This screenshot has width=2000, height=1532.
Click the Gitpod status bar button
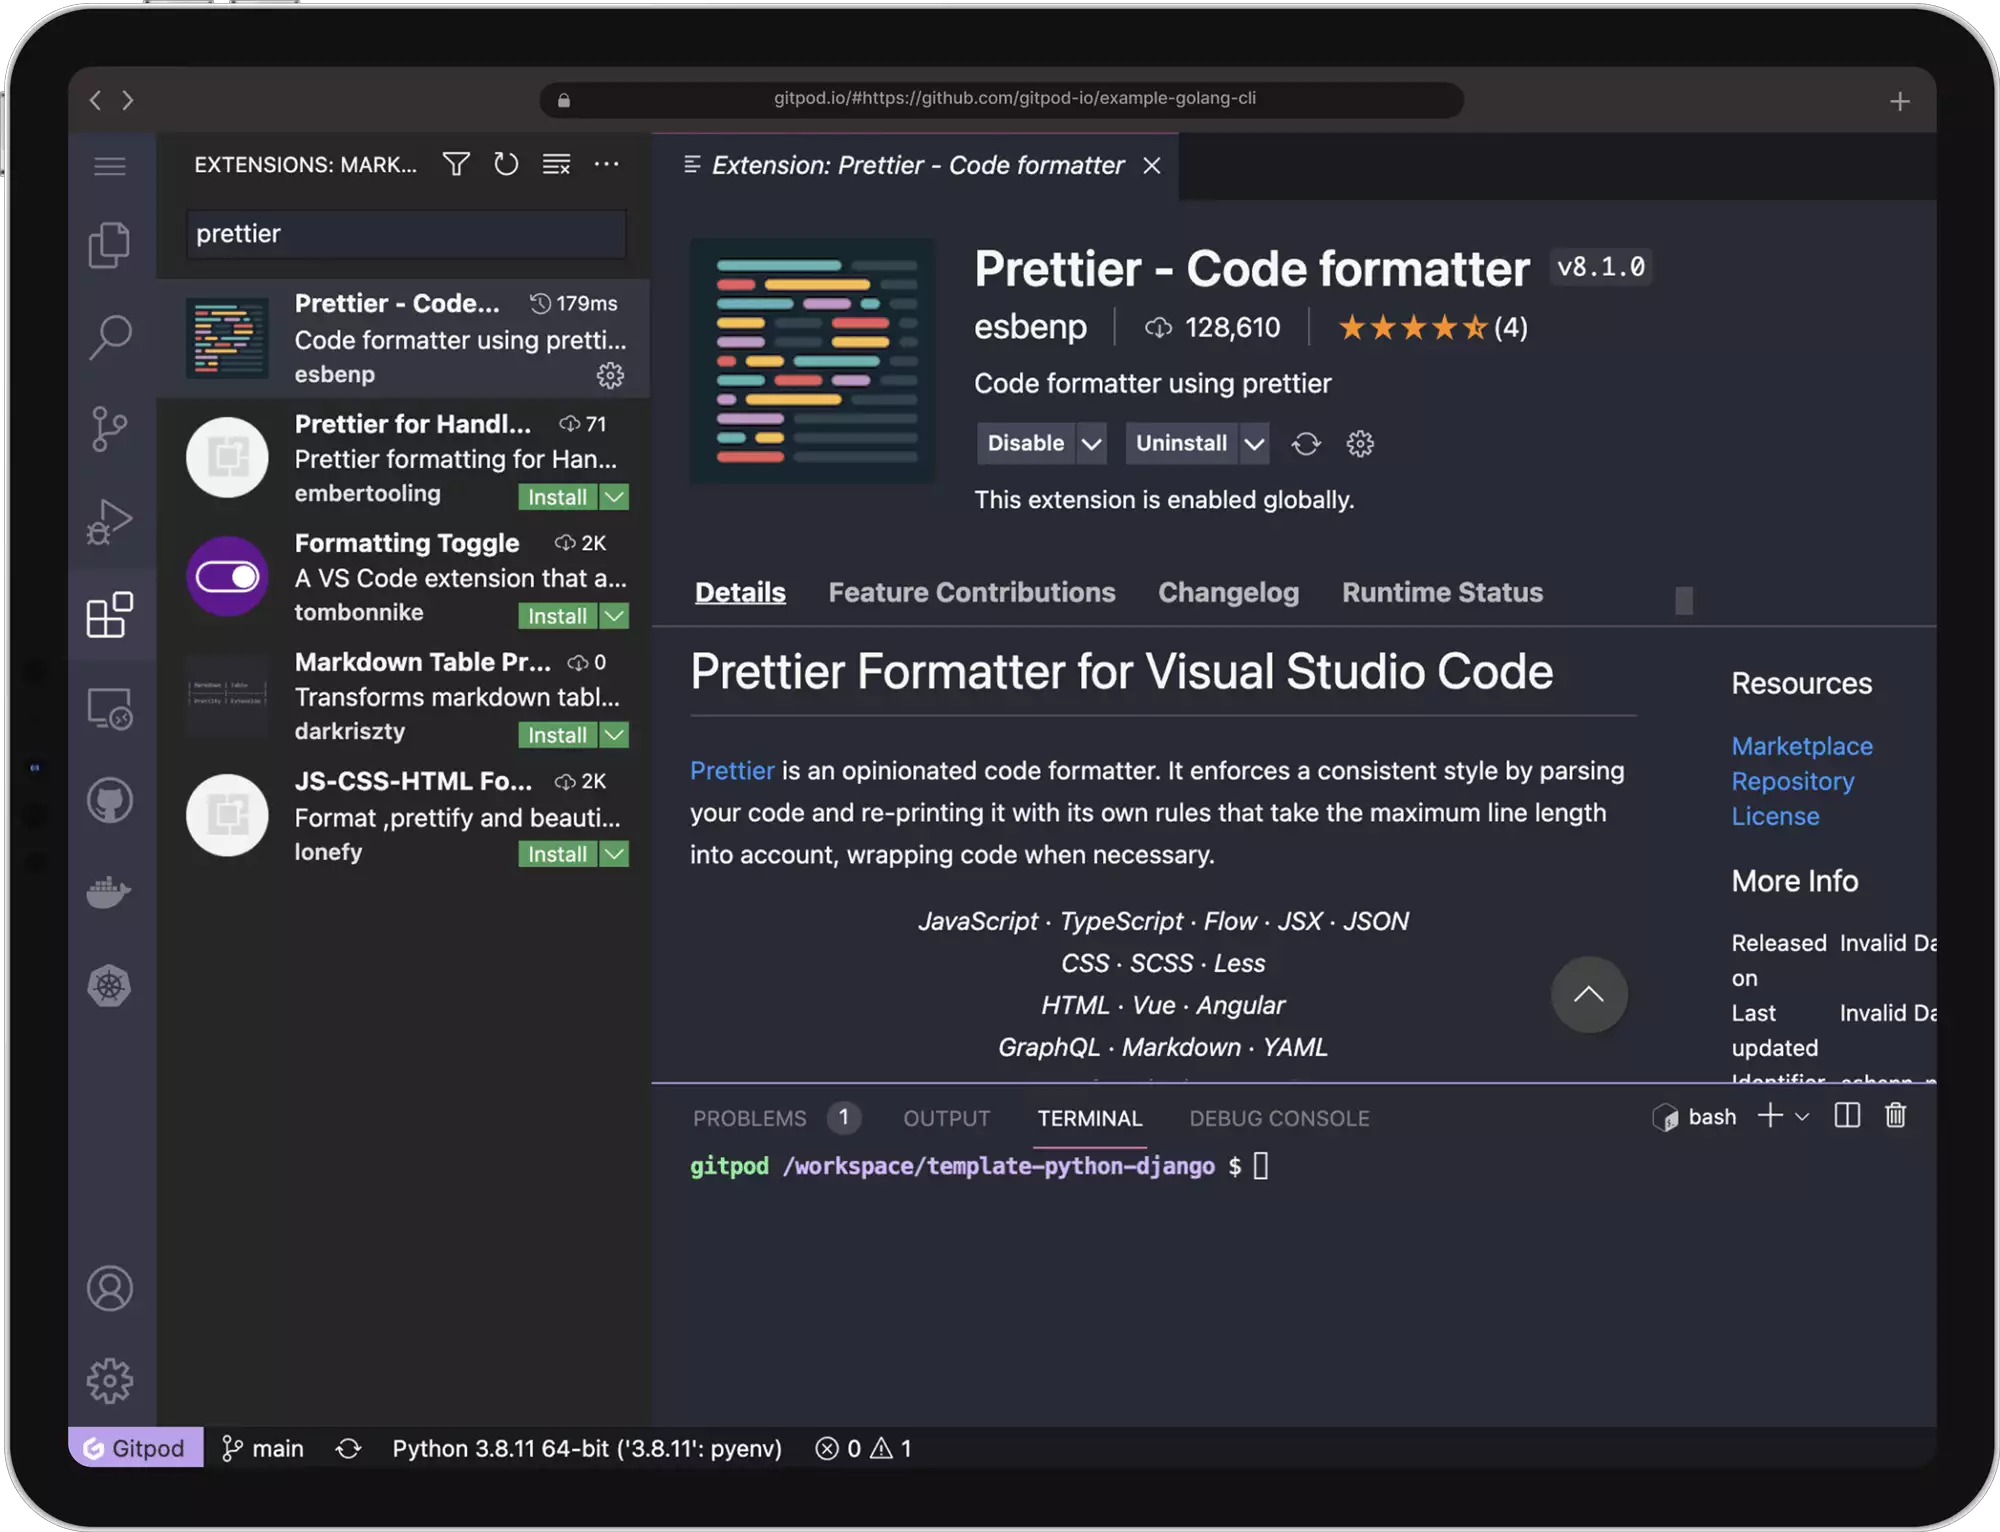(x=135, y=1448)
